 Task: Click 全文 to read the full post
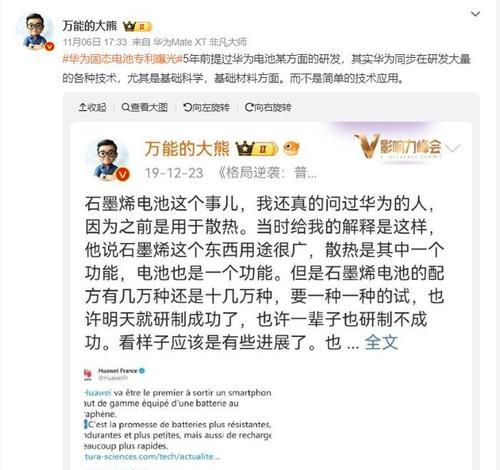click(x=381, y=342)
